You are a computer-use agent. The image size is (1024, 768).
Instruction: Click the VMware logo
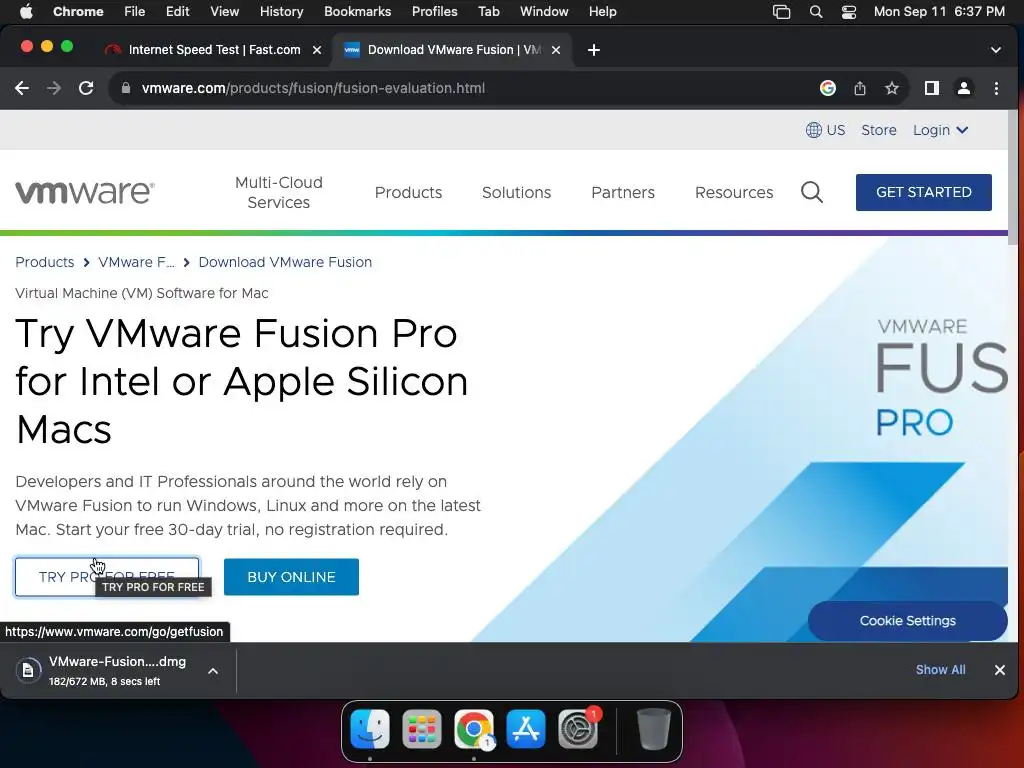(x=85, y=192)
